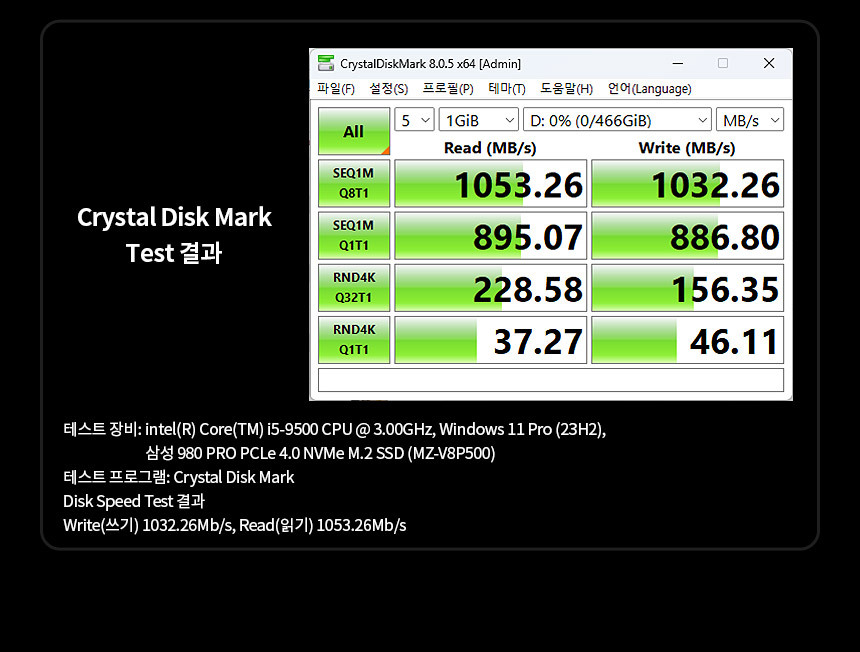Click the CrystalDiskMark title bar app icon

coord(326,63)
